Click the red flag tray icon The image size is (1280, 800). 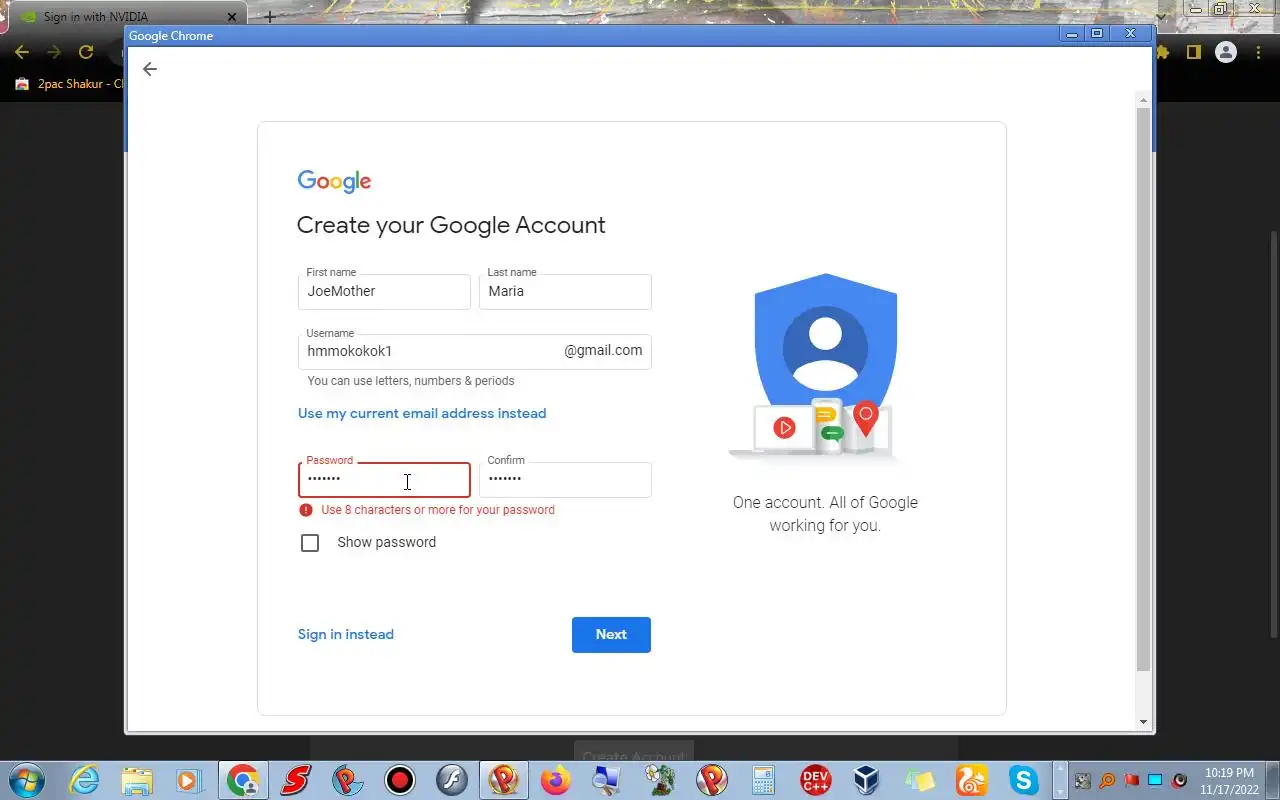tap(1132, 780)
